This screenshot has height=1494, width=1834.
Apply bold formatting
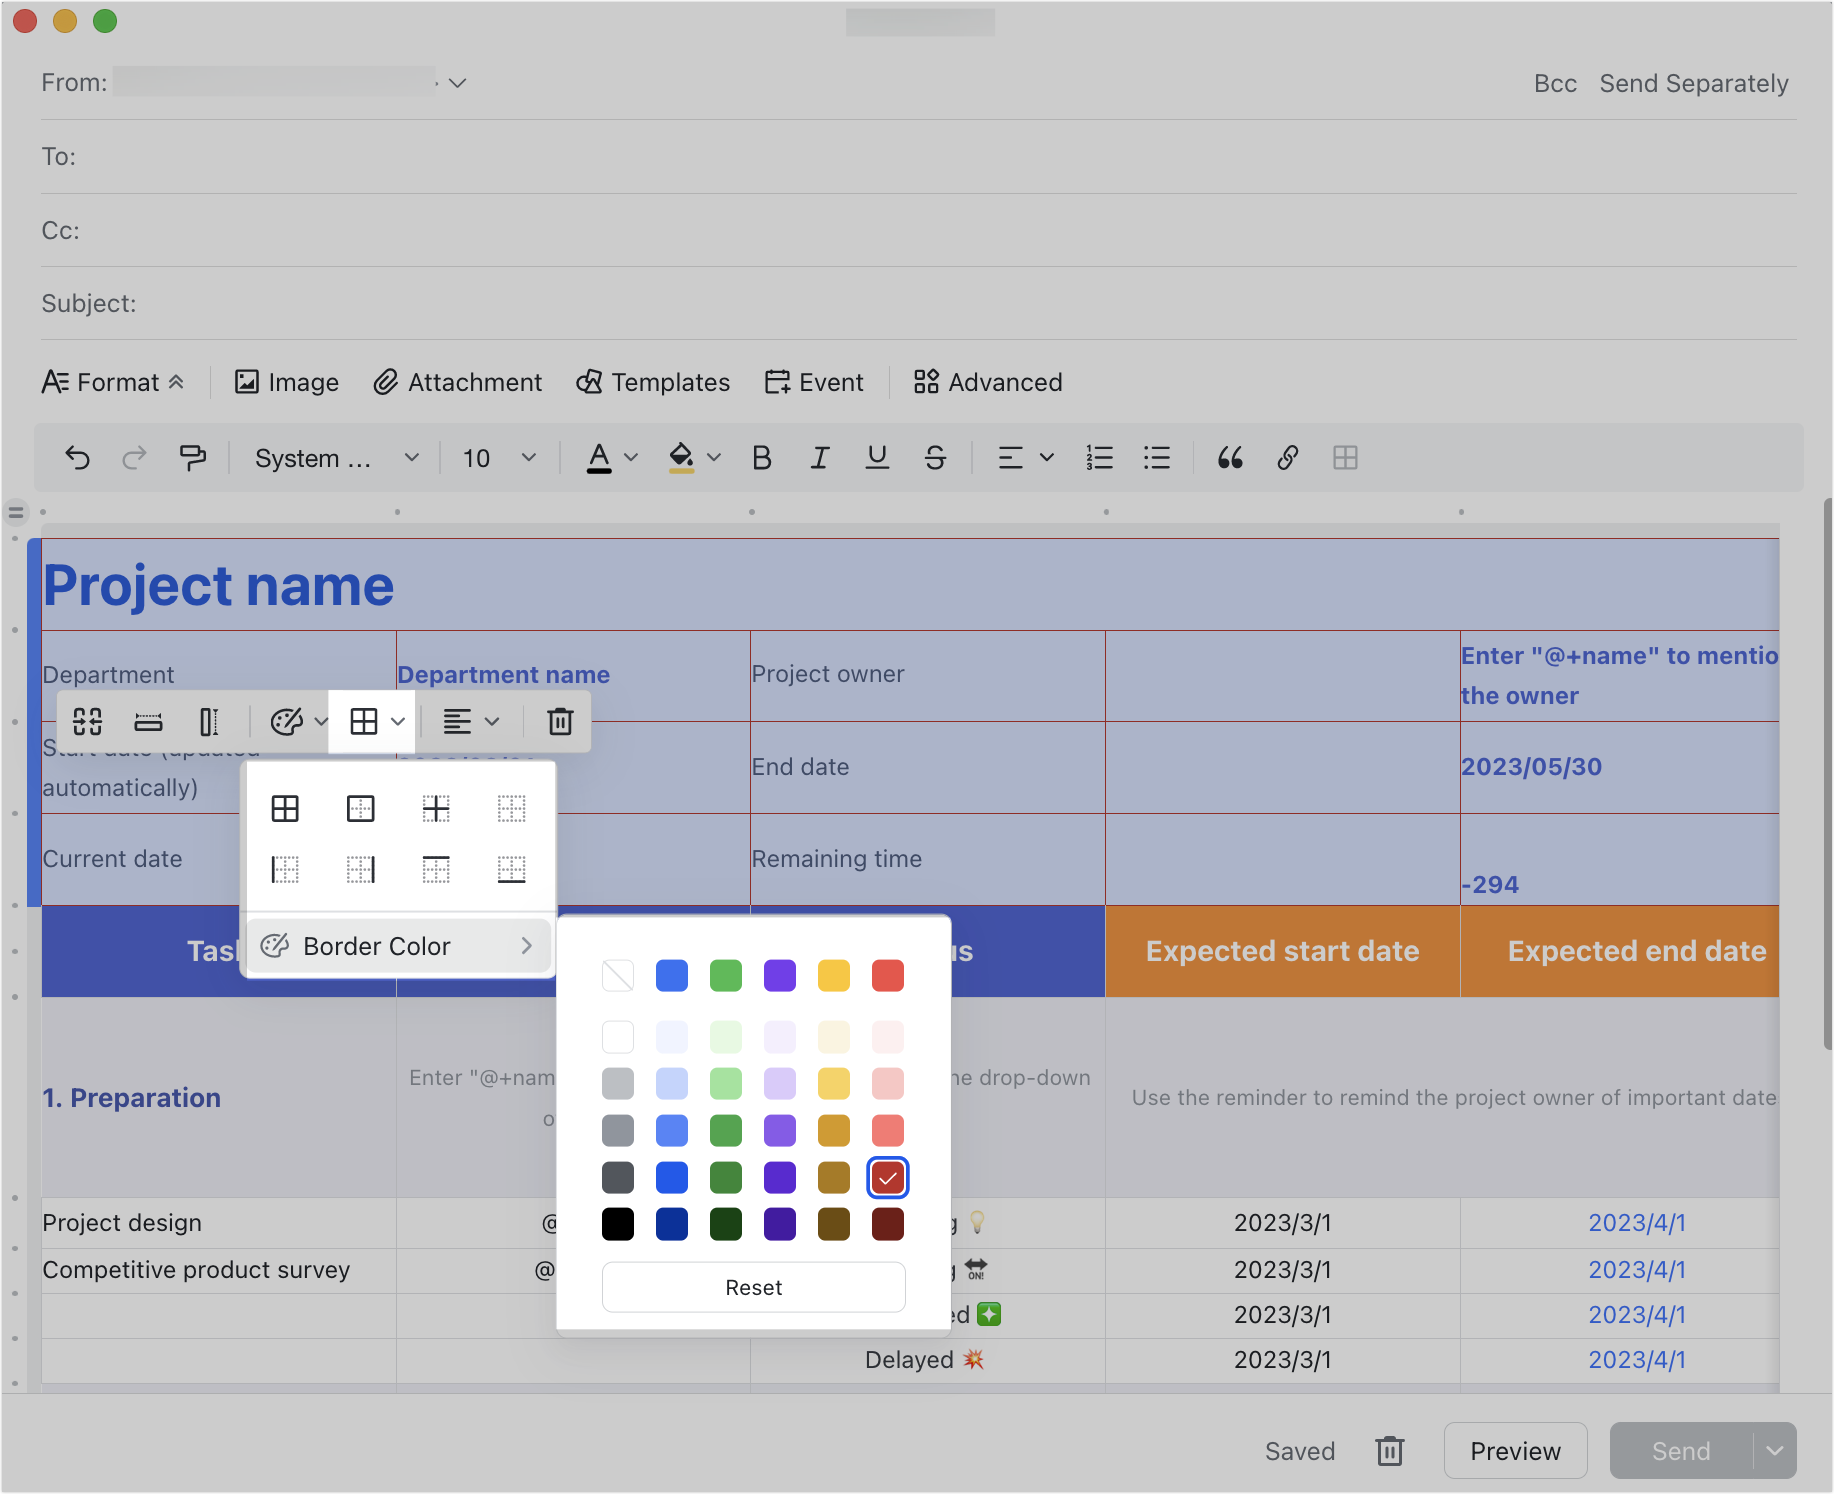(762, 458)
